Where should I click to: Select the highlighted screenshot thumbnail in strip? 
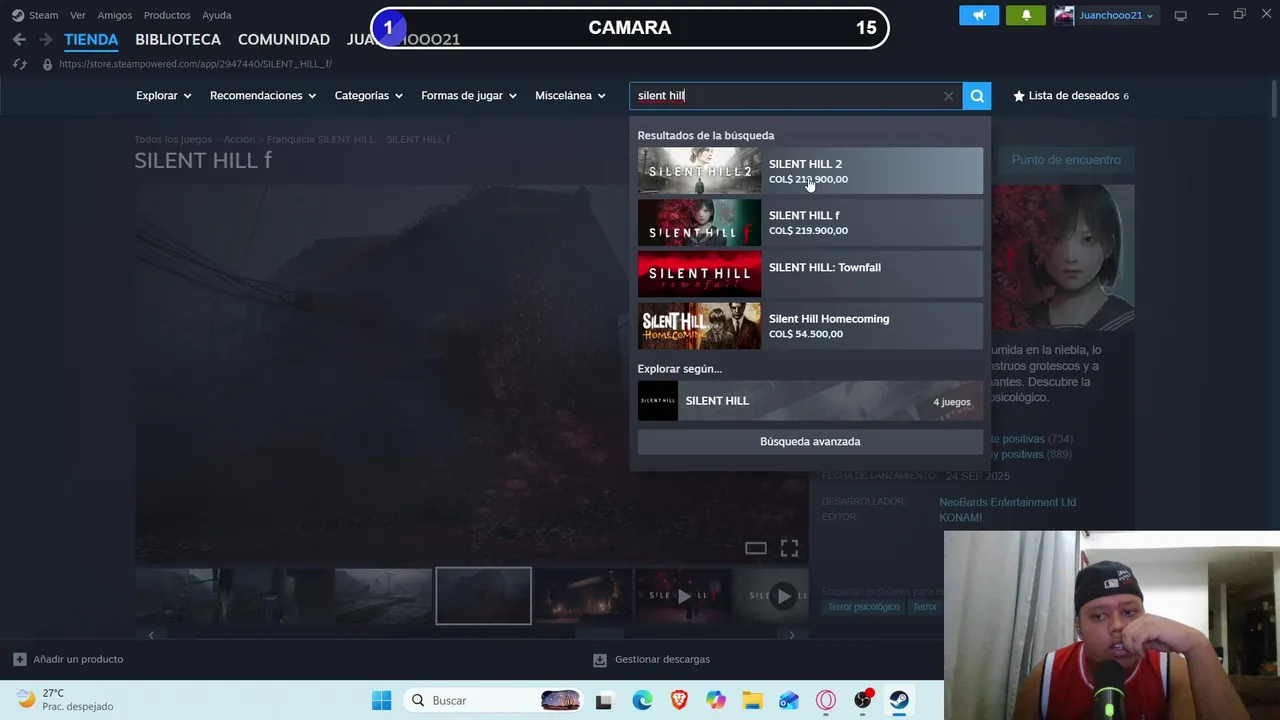click(483, 596)
